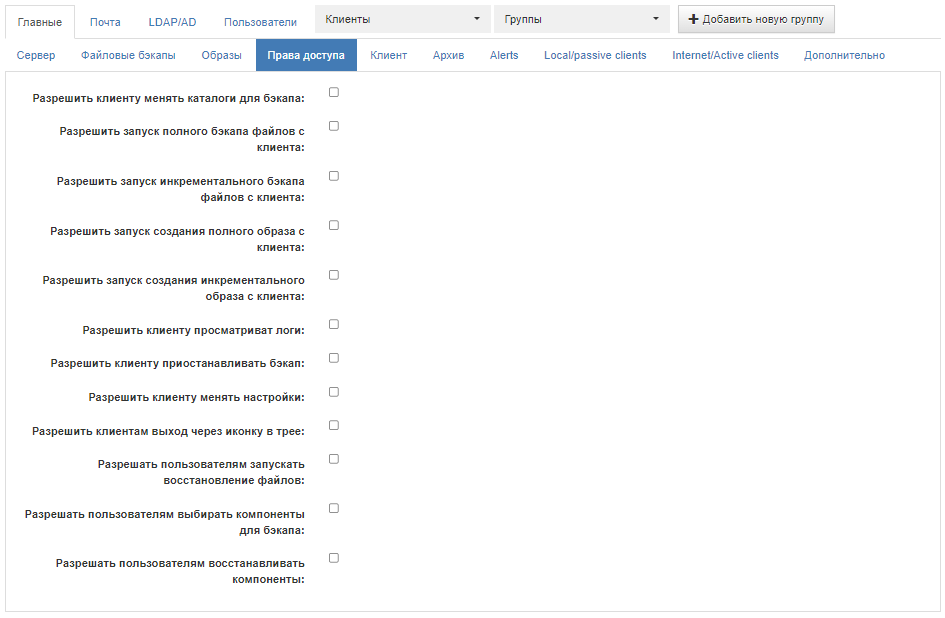Check Разрешить клиенту просматриват логи box

point(334,324)
